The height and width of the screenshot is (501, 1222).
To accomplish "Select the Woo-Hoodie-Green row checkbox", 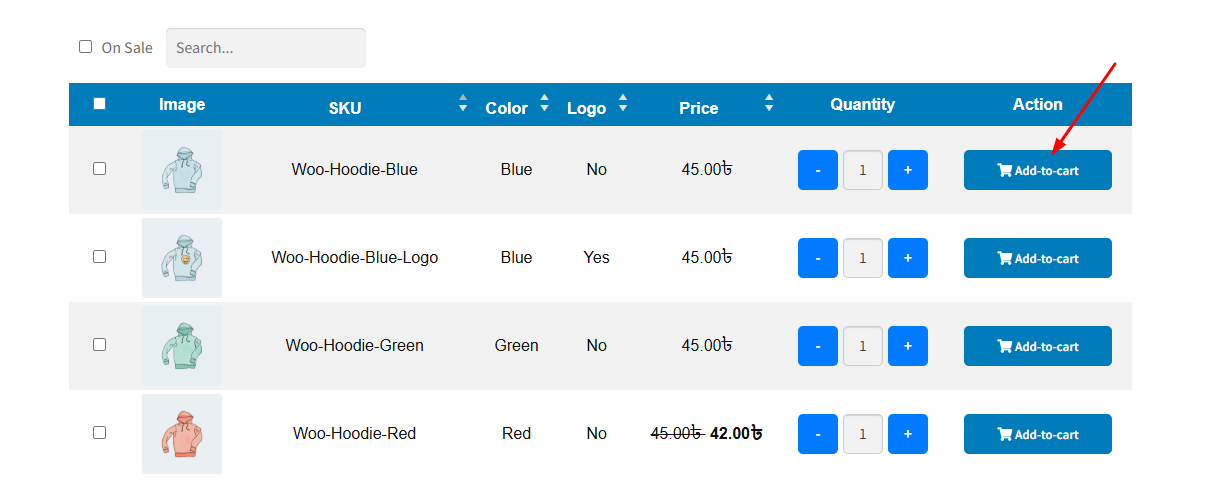I will click(99, 345).
